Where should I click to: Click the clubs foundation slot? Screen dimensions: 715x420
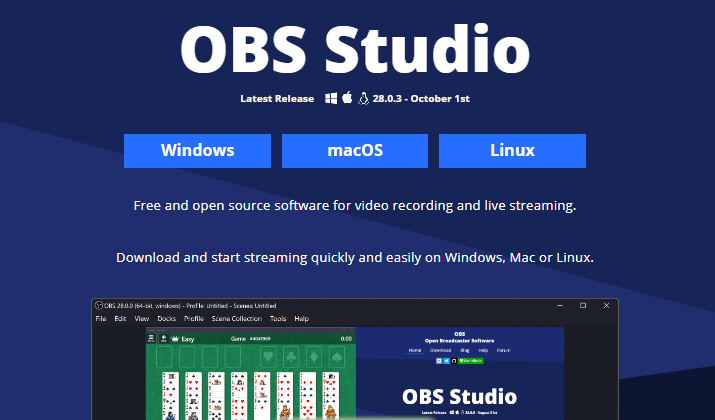pos(291,358)
